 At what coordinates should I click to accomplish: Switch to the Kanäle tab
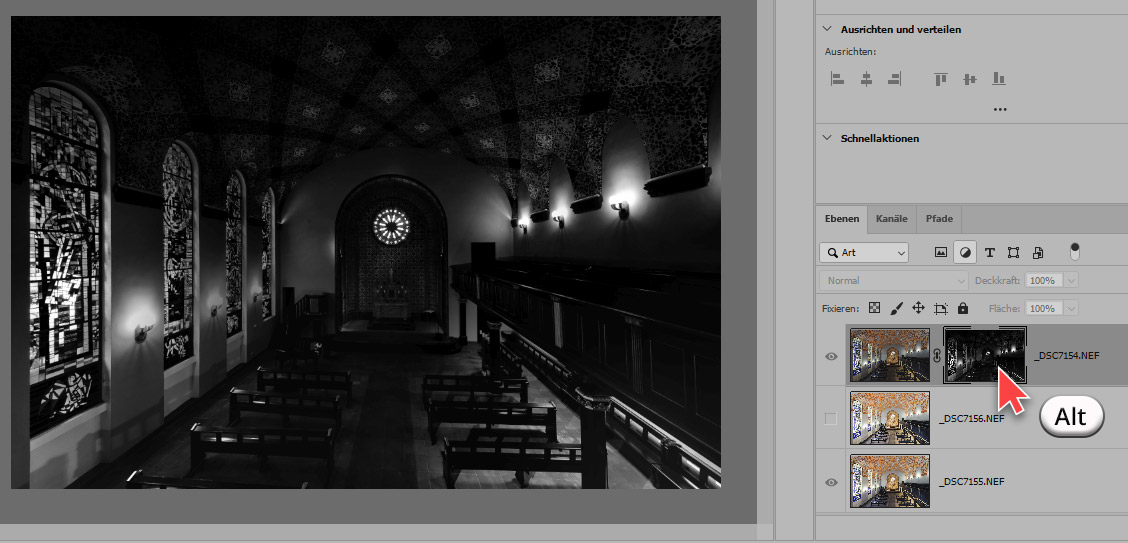891,218
